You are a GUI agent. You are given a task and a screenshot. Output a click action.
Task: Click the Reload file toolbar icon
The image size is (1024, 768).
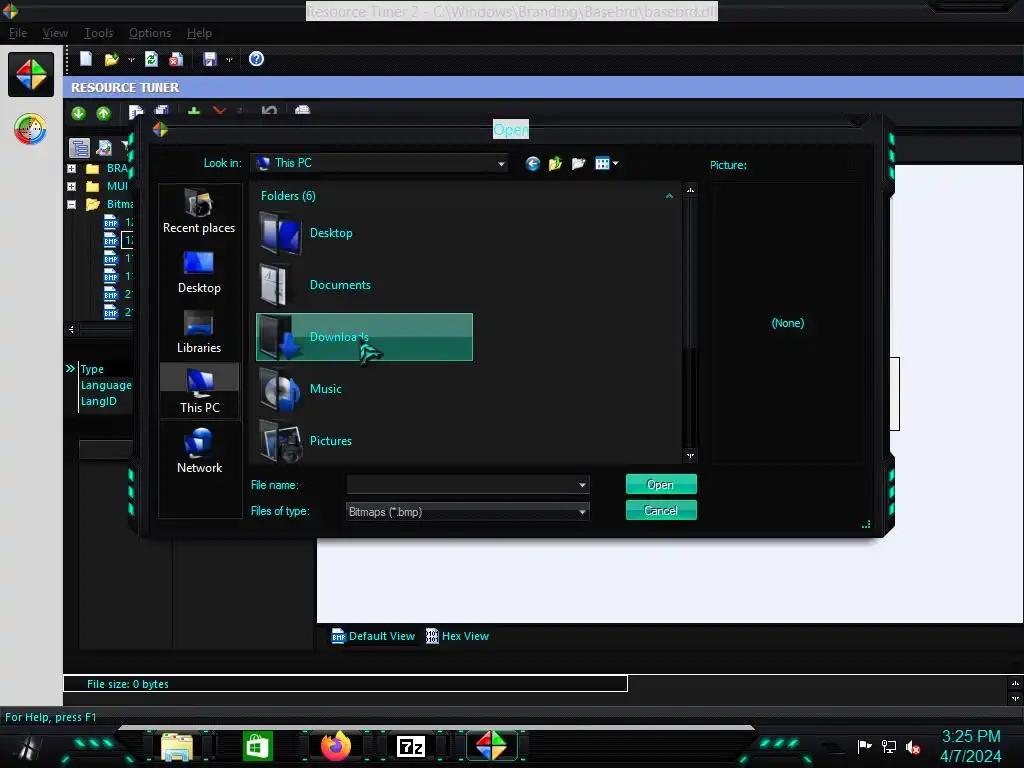(x=152, y=59)
